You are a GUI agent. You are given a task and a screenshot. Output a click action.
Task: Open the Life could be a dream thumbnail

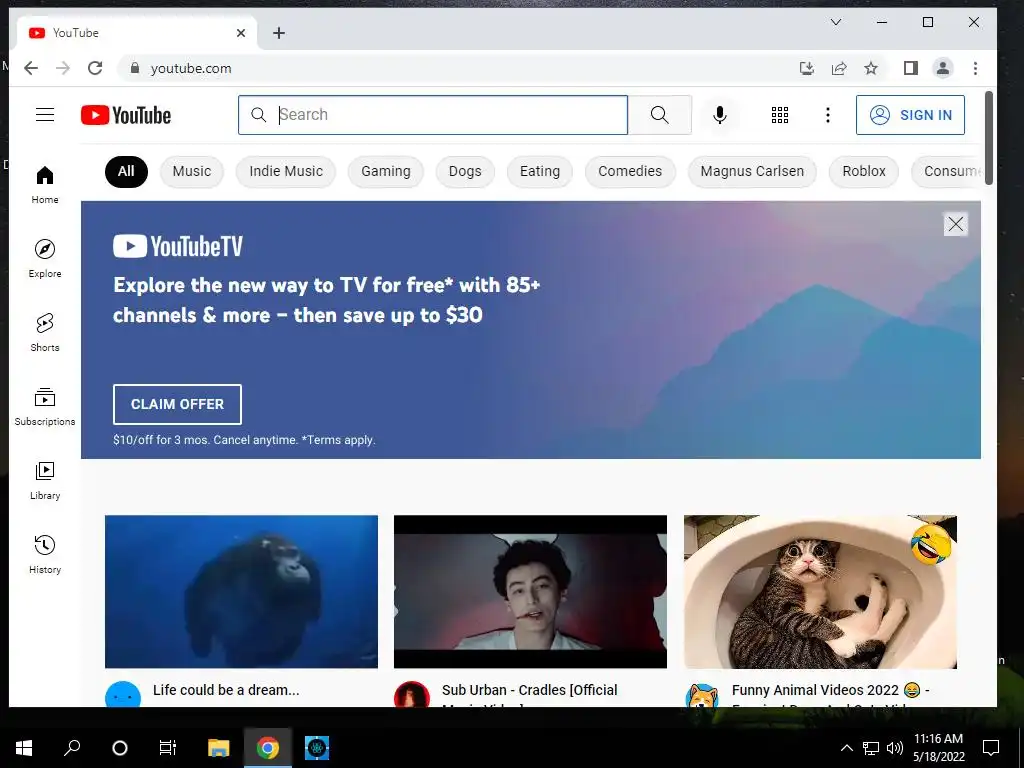pyautogui.click(x=242, y=592)
